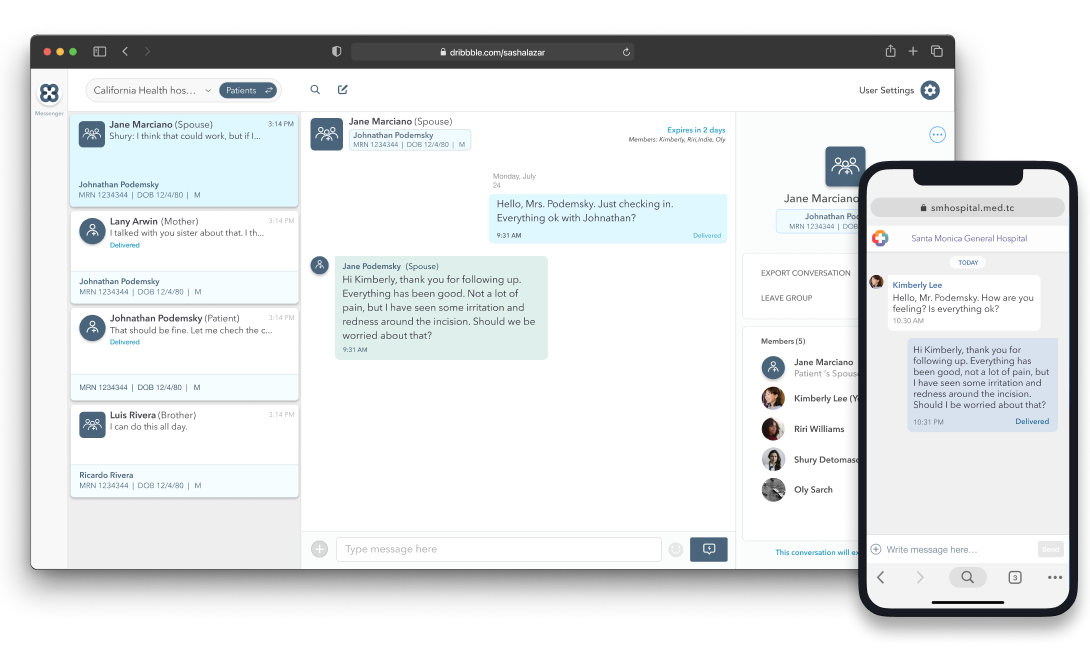
Task: Click the Safari sidebar toggle icon
Action: 99,51
